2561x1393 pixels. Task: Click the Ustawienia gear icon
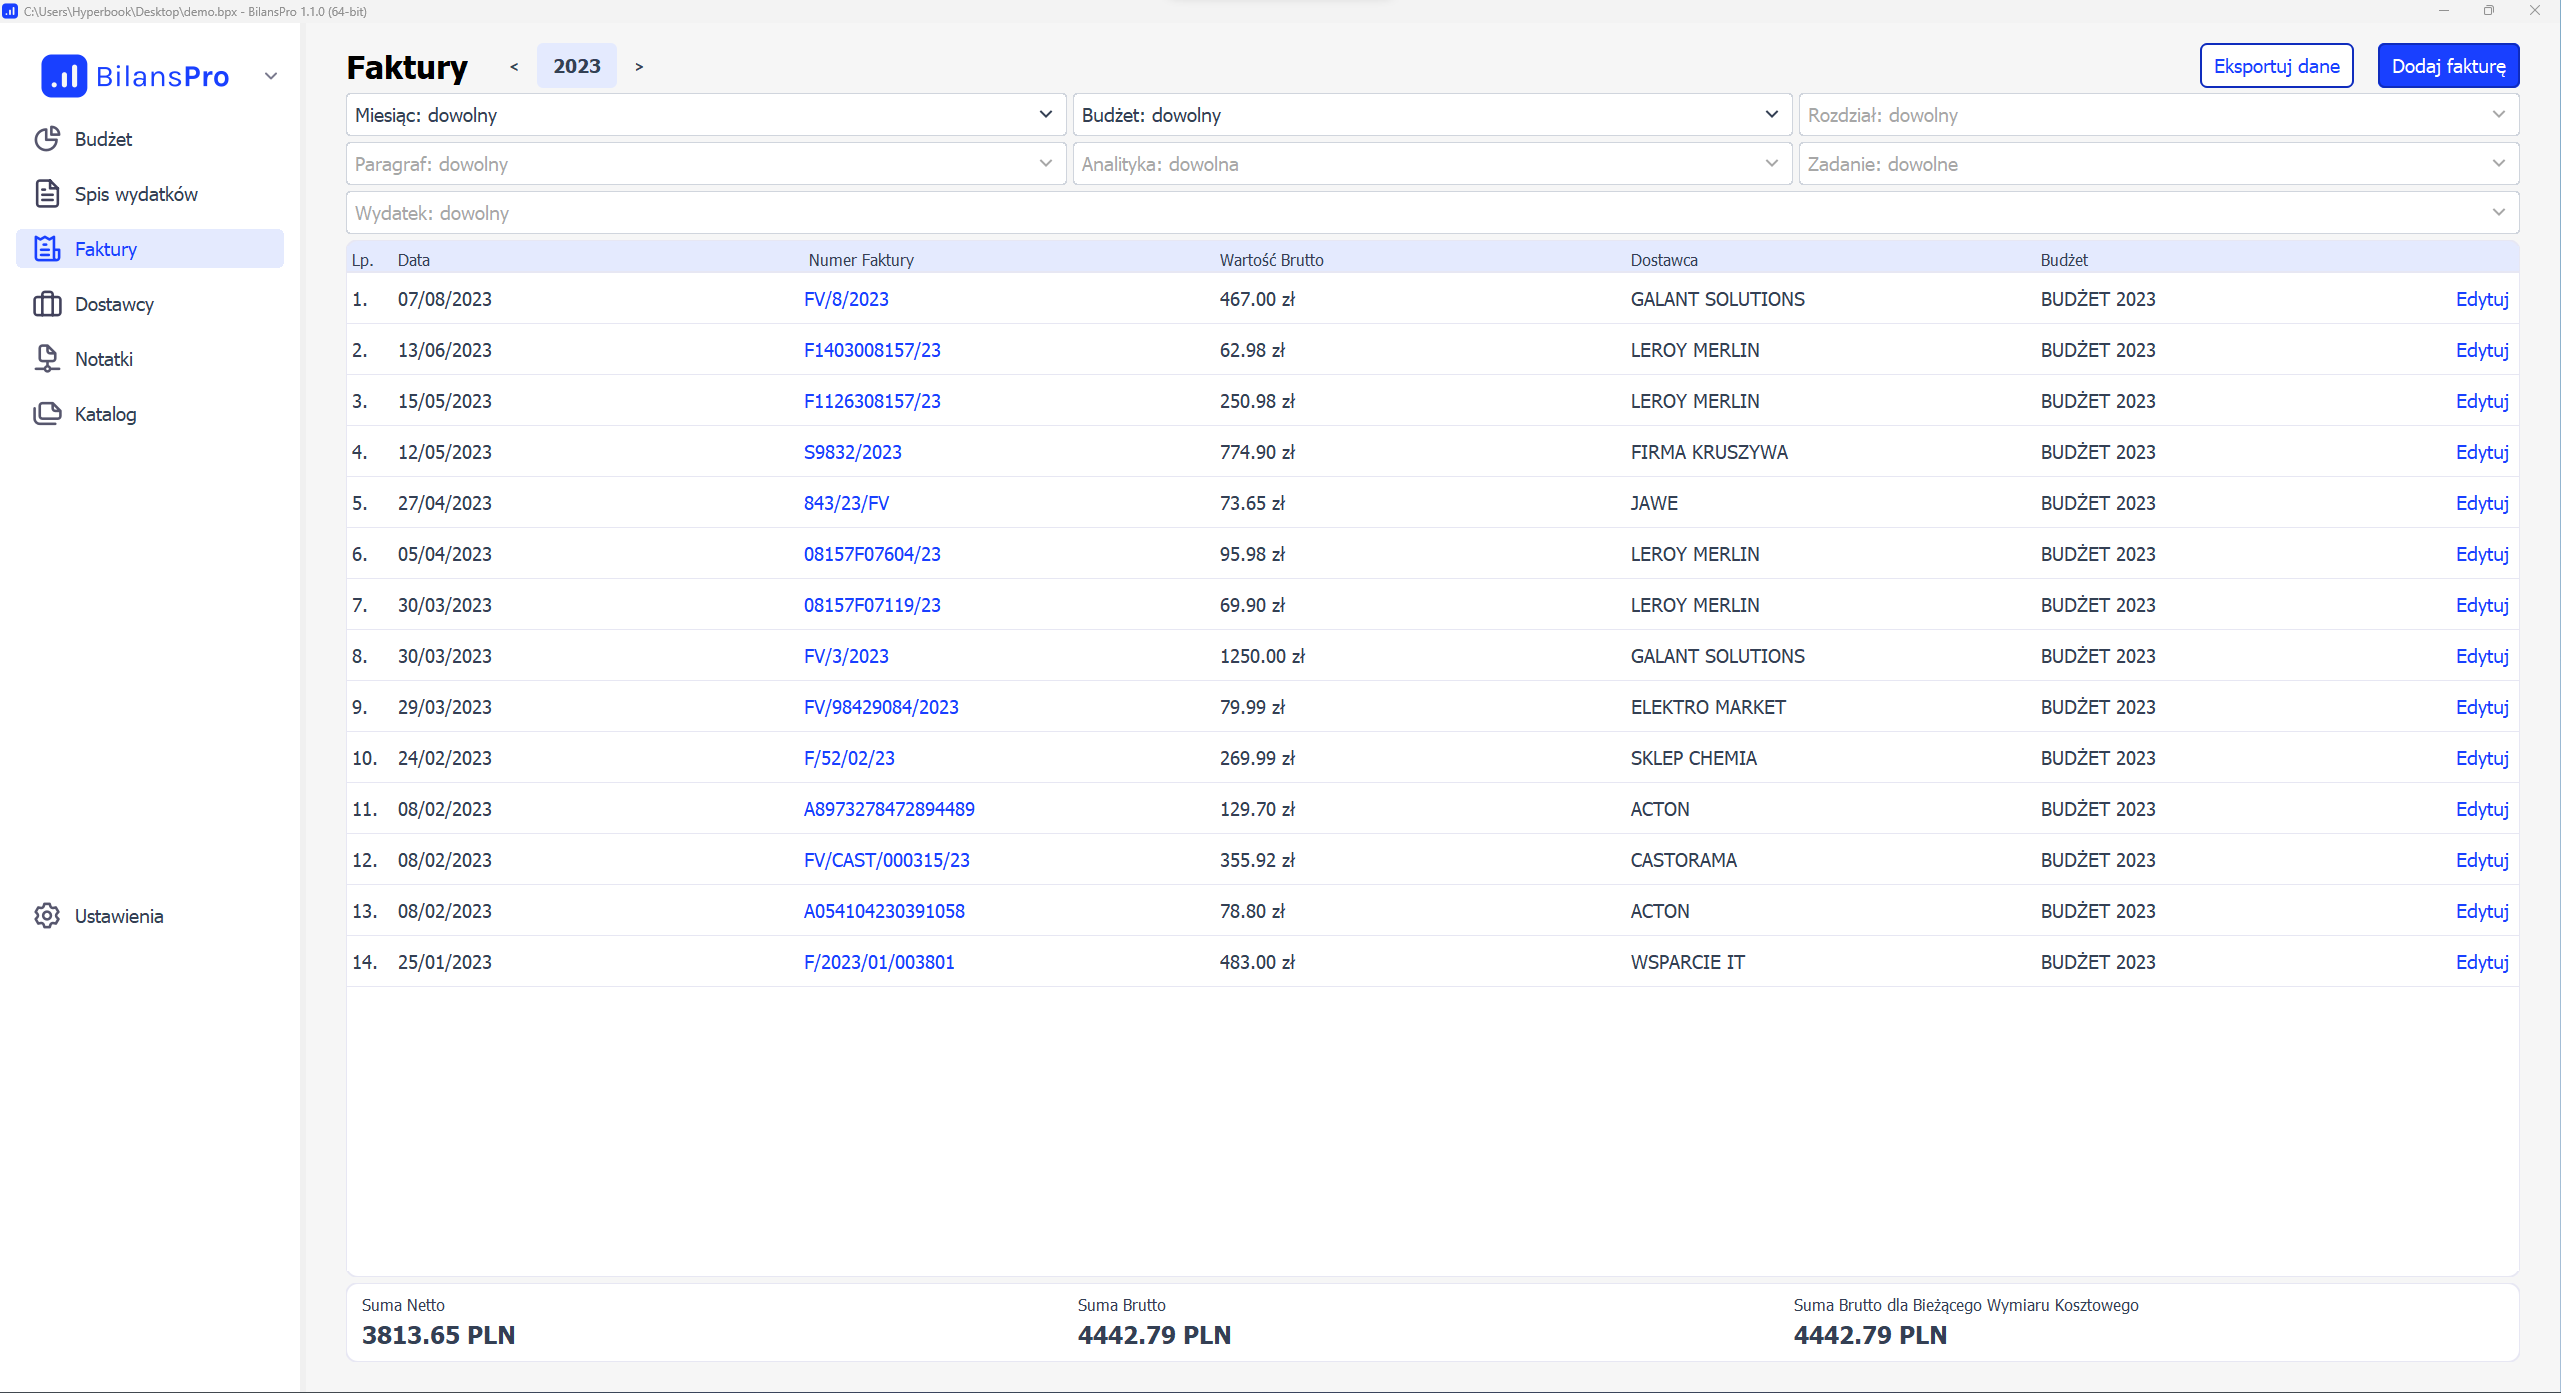tap(47, 916)
